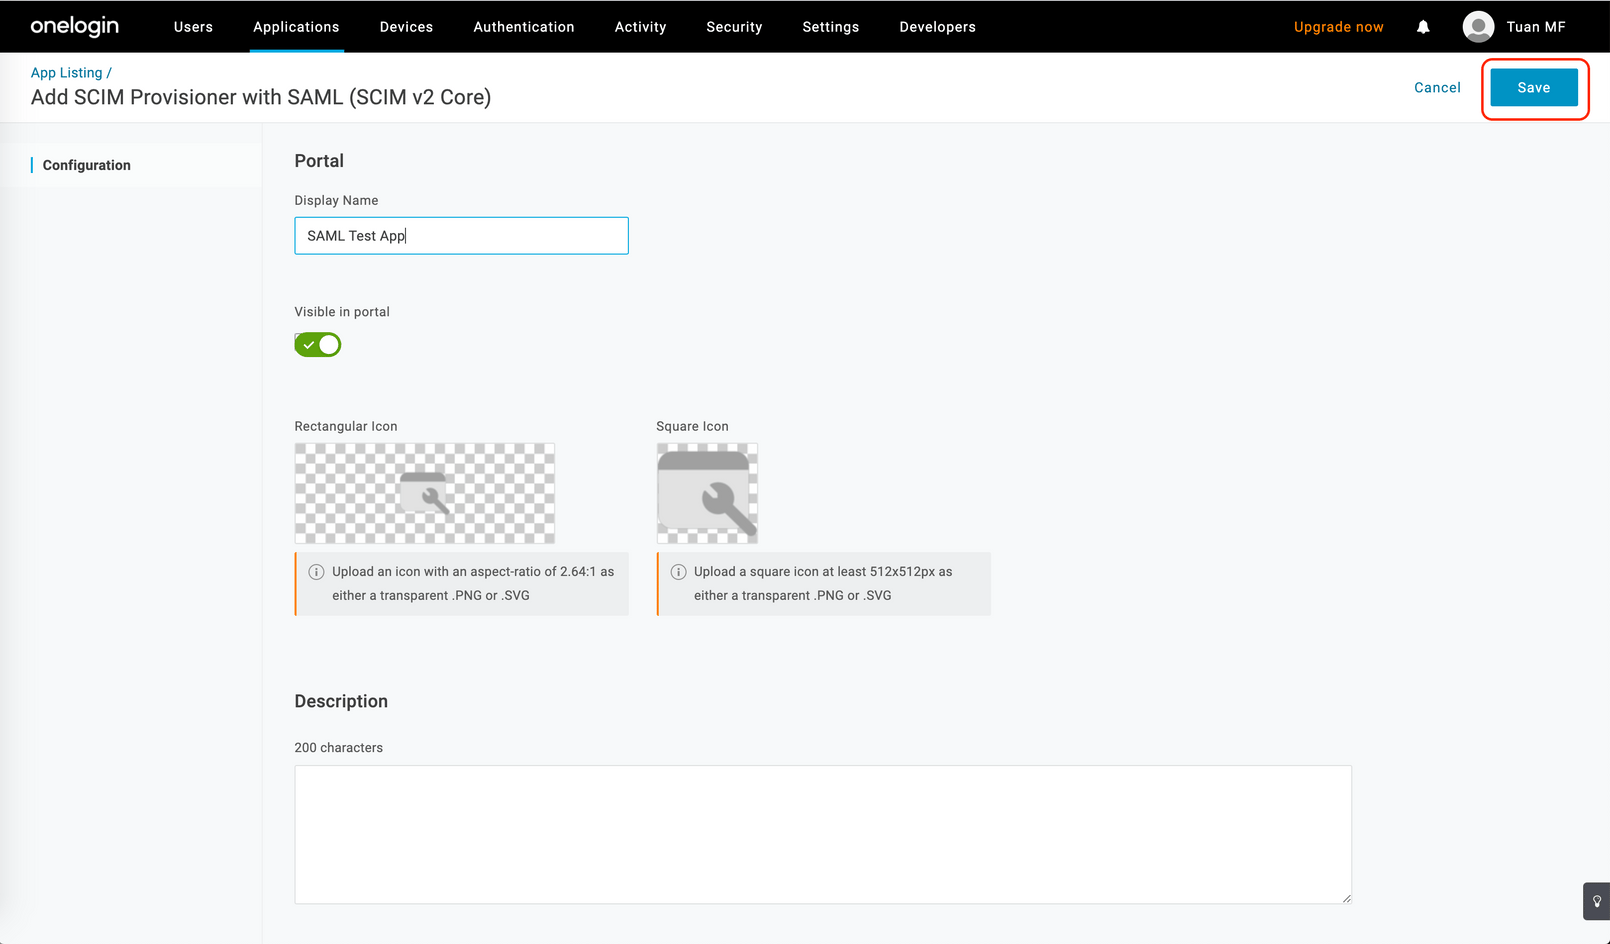Open the Activity menu
The width and height of the screenshot is (1610, 944).
click(640, 27)
